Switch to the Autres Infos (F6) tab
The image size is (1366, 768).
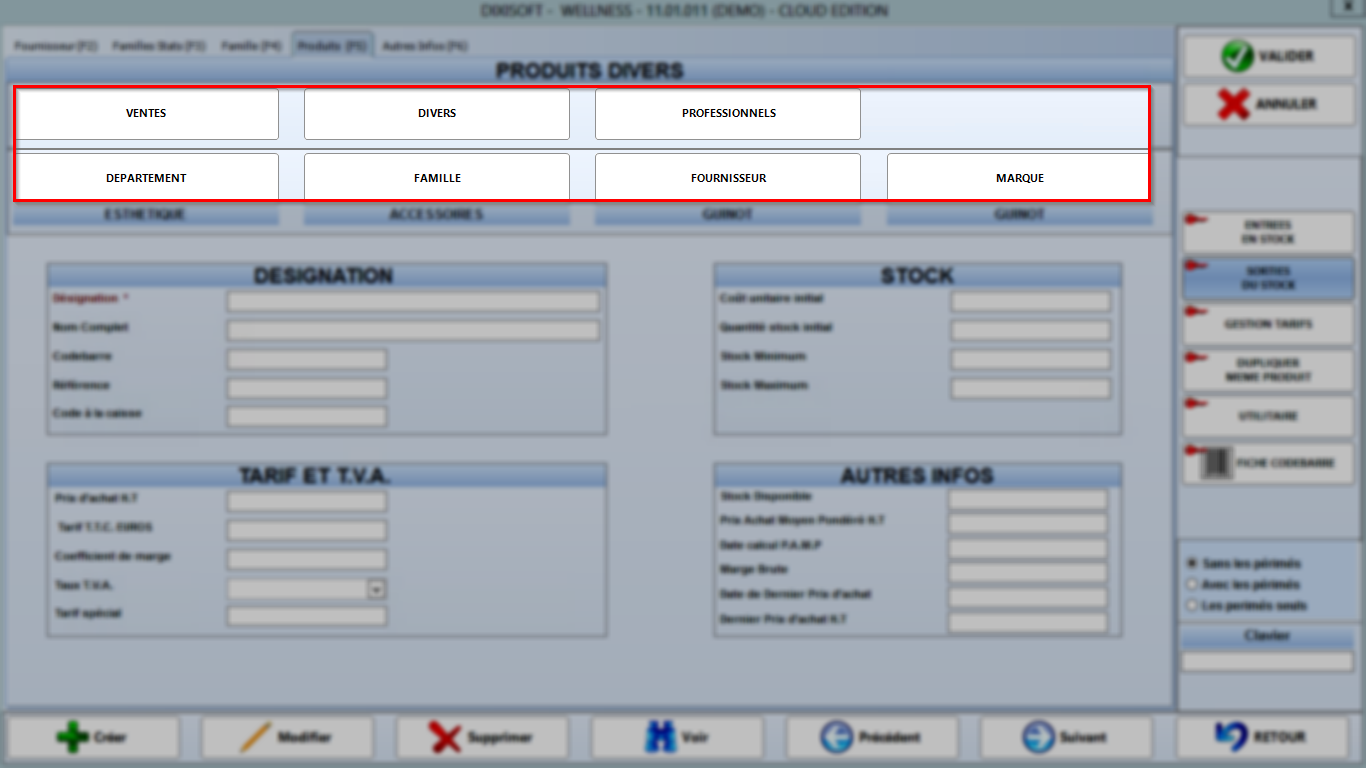tap(424, 46)
